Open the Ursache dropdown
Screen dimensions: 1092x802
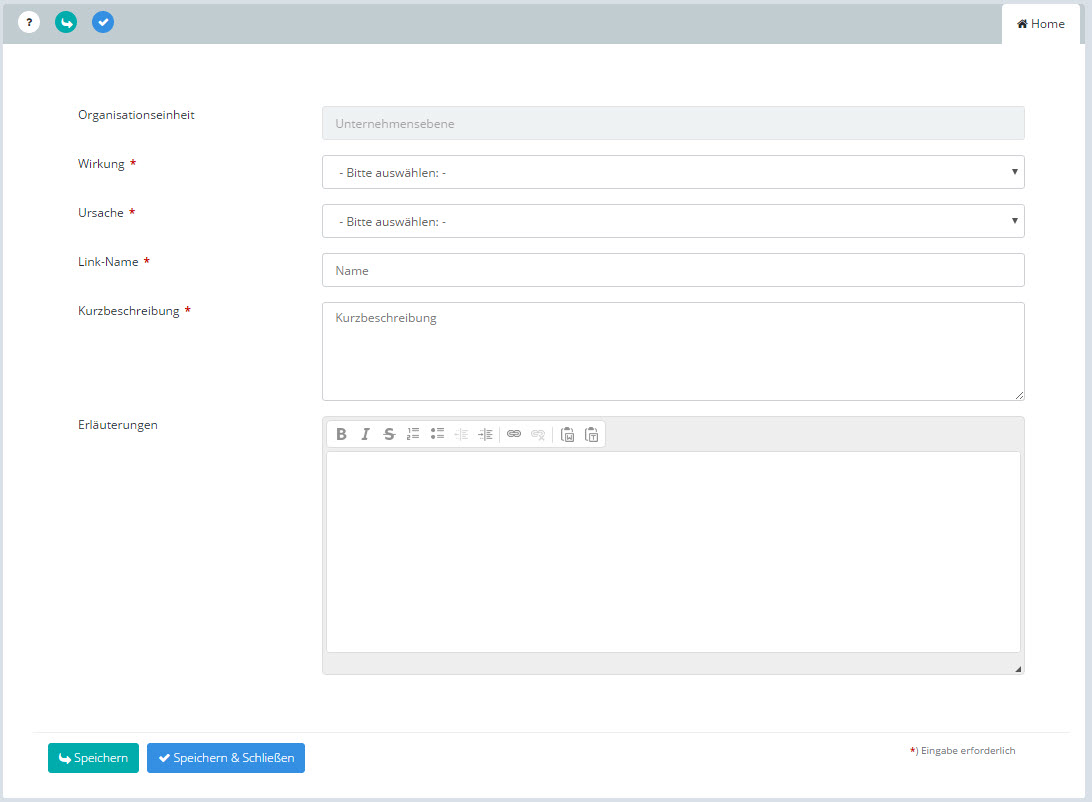(x=673, y=221)
